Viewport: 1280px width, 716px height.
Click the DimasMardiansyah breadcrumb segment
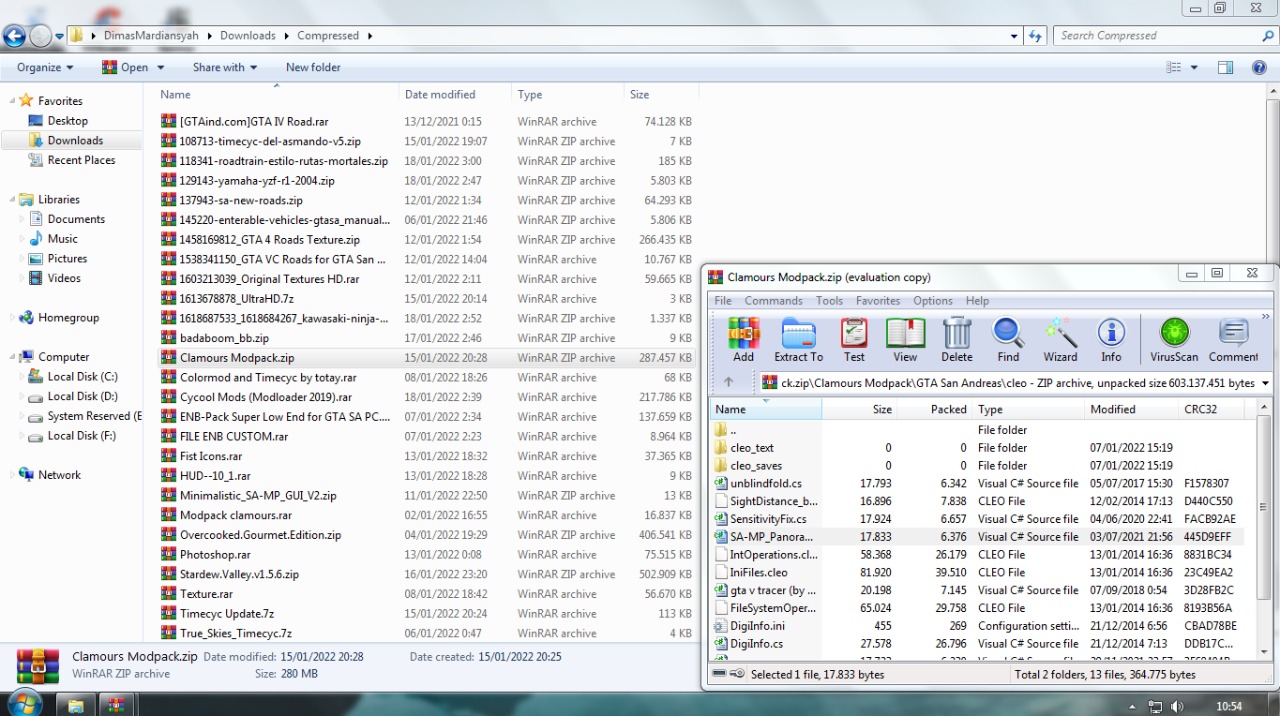click(153, 35)
